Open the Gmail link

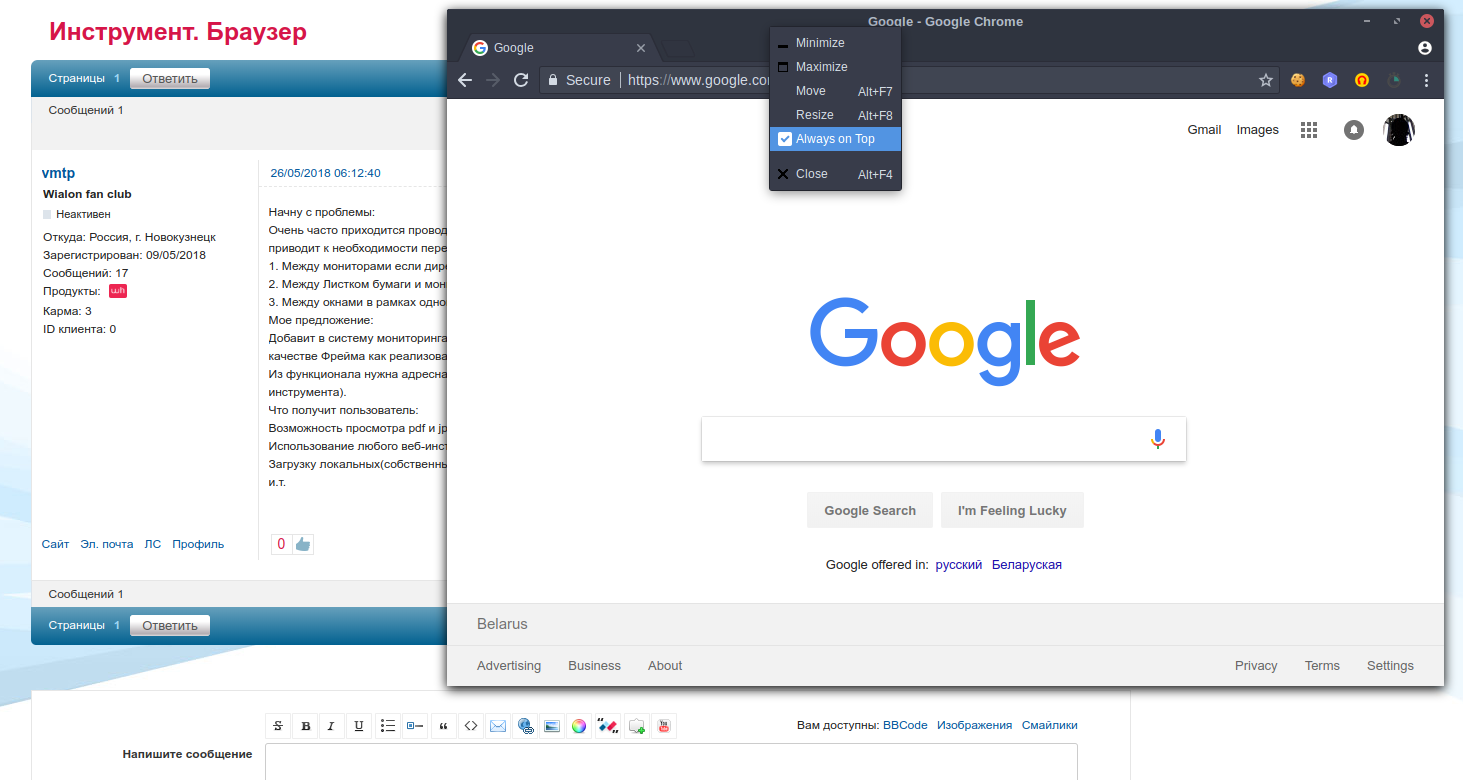(1204, 130)
